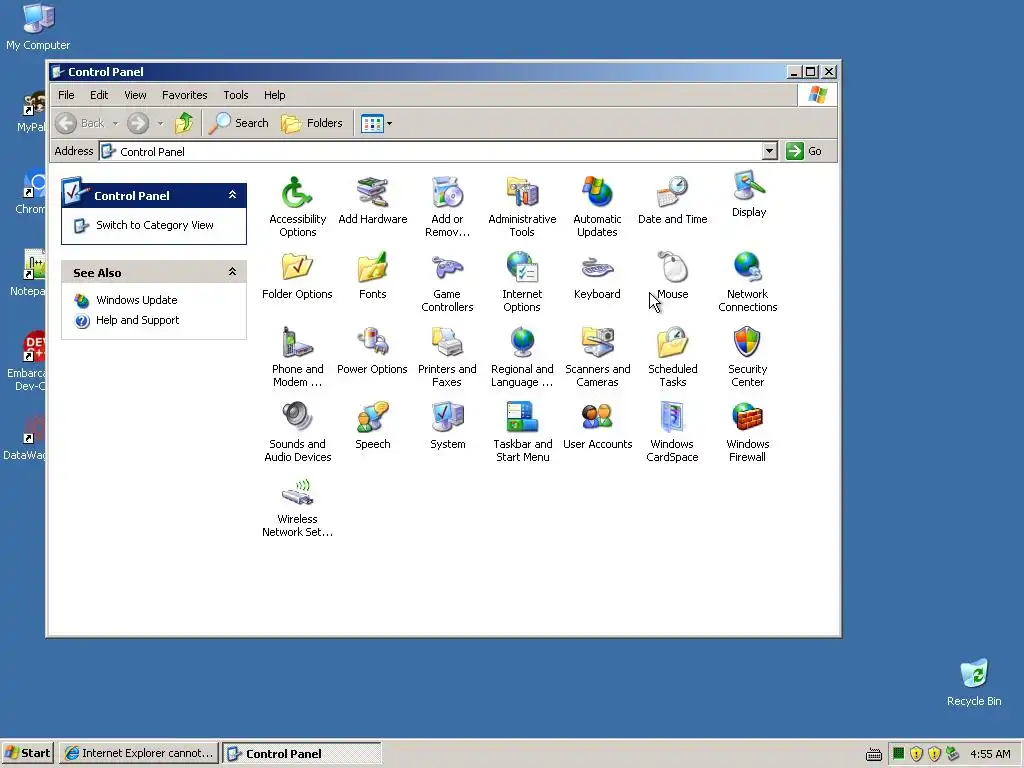Open Windows Firewall icon
Viewport: 1024px width, 768px height.
click(x=748, y=432)
